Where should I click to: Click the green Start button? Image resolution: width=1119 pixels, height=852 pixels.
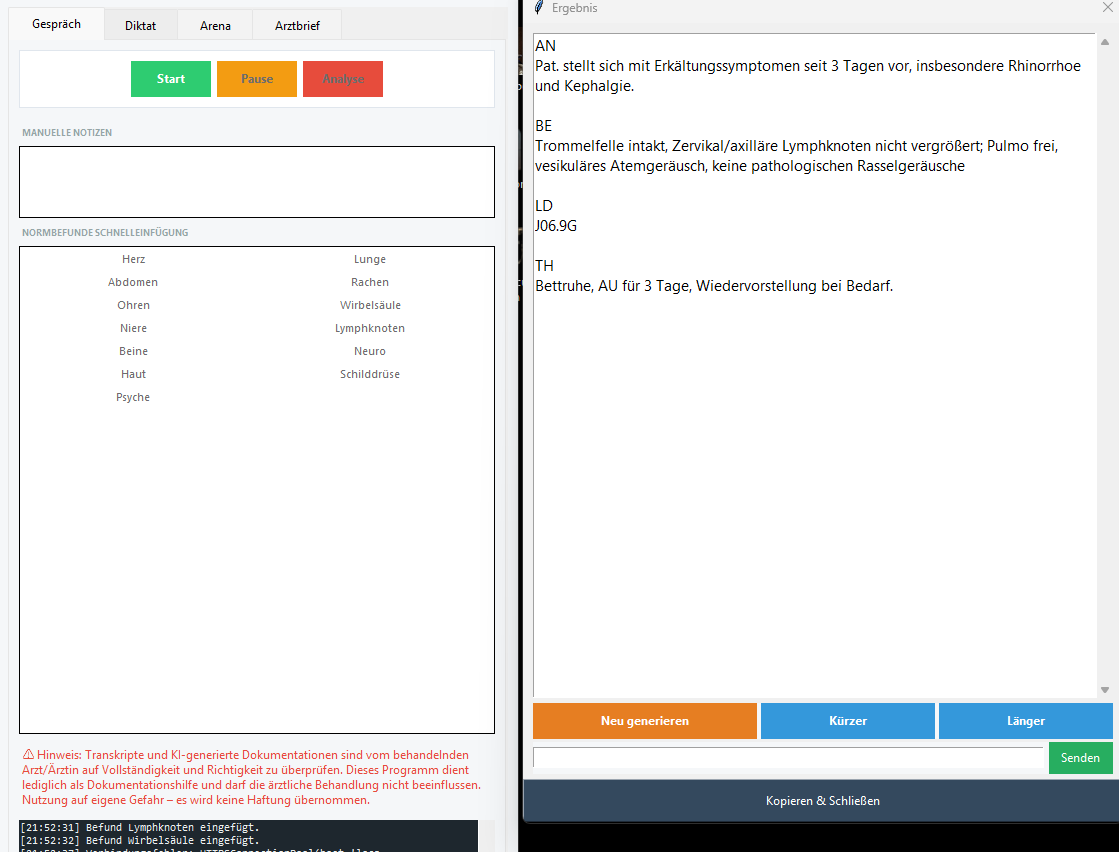(170, 79)
